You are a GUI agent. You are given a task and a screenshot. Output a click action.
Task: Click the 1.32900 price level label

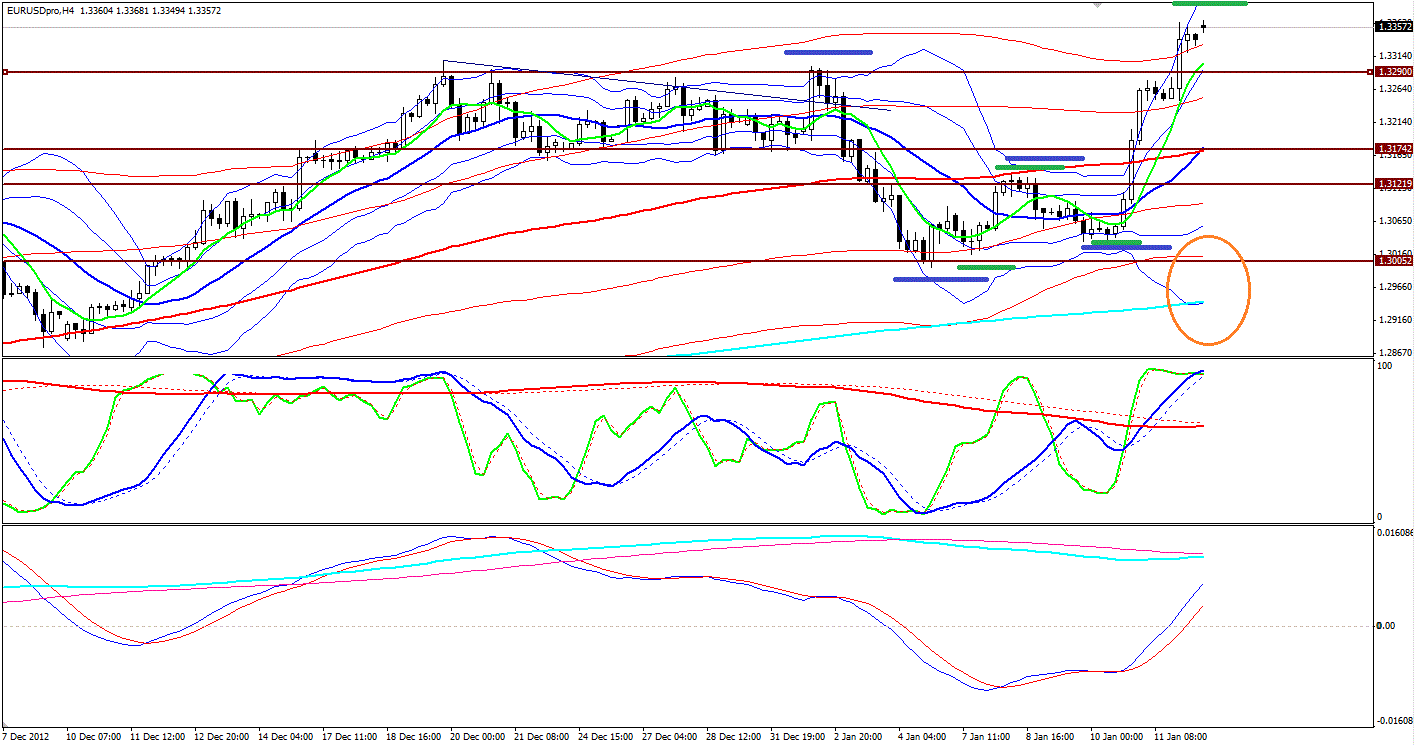coord(1393,72)
